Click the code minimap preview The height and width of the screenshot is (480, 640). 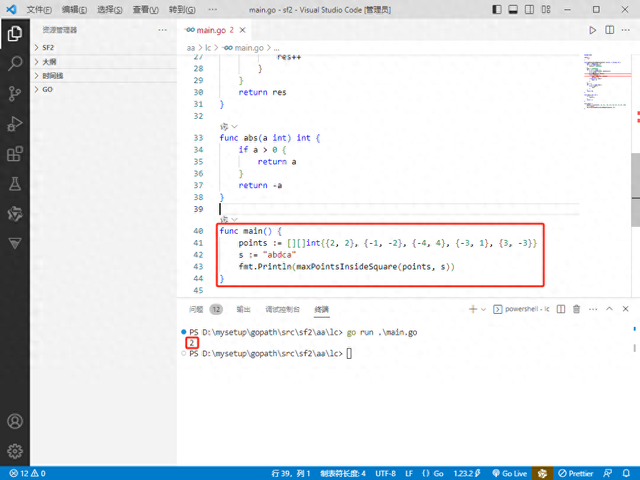click(x=606, y=82)
